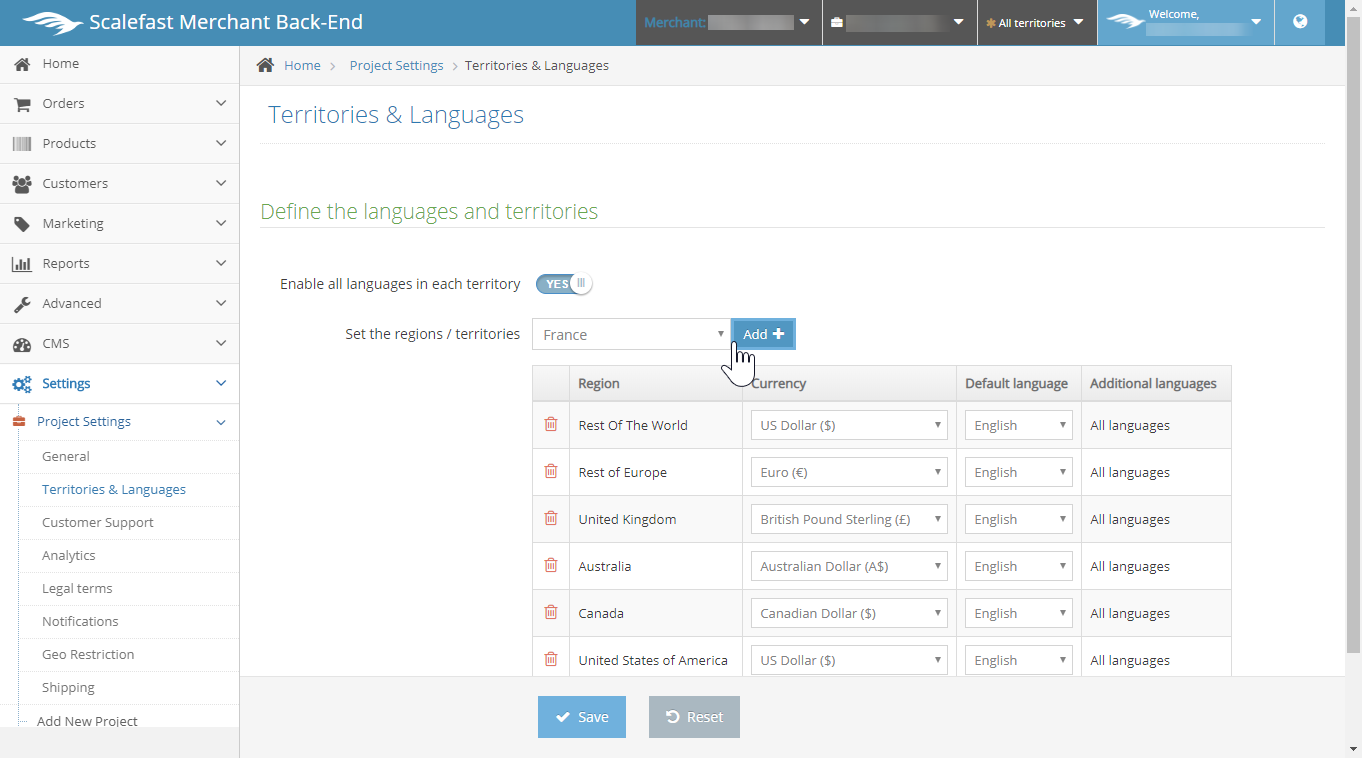
Task: Open the All territories dropdown
Action: (x=1036, y=23)
